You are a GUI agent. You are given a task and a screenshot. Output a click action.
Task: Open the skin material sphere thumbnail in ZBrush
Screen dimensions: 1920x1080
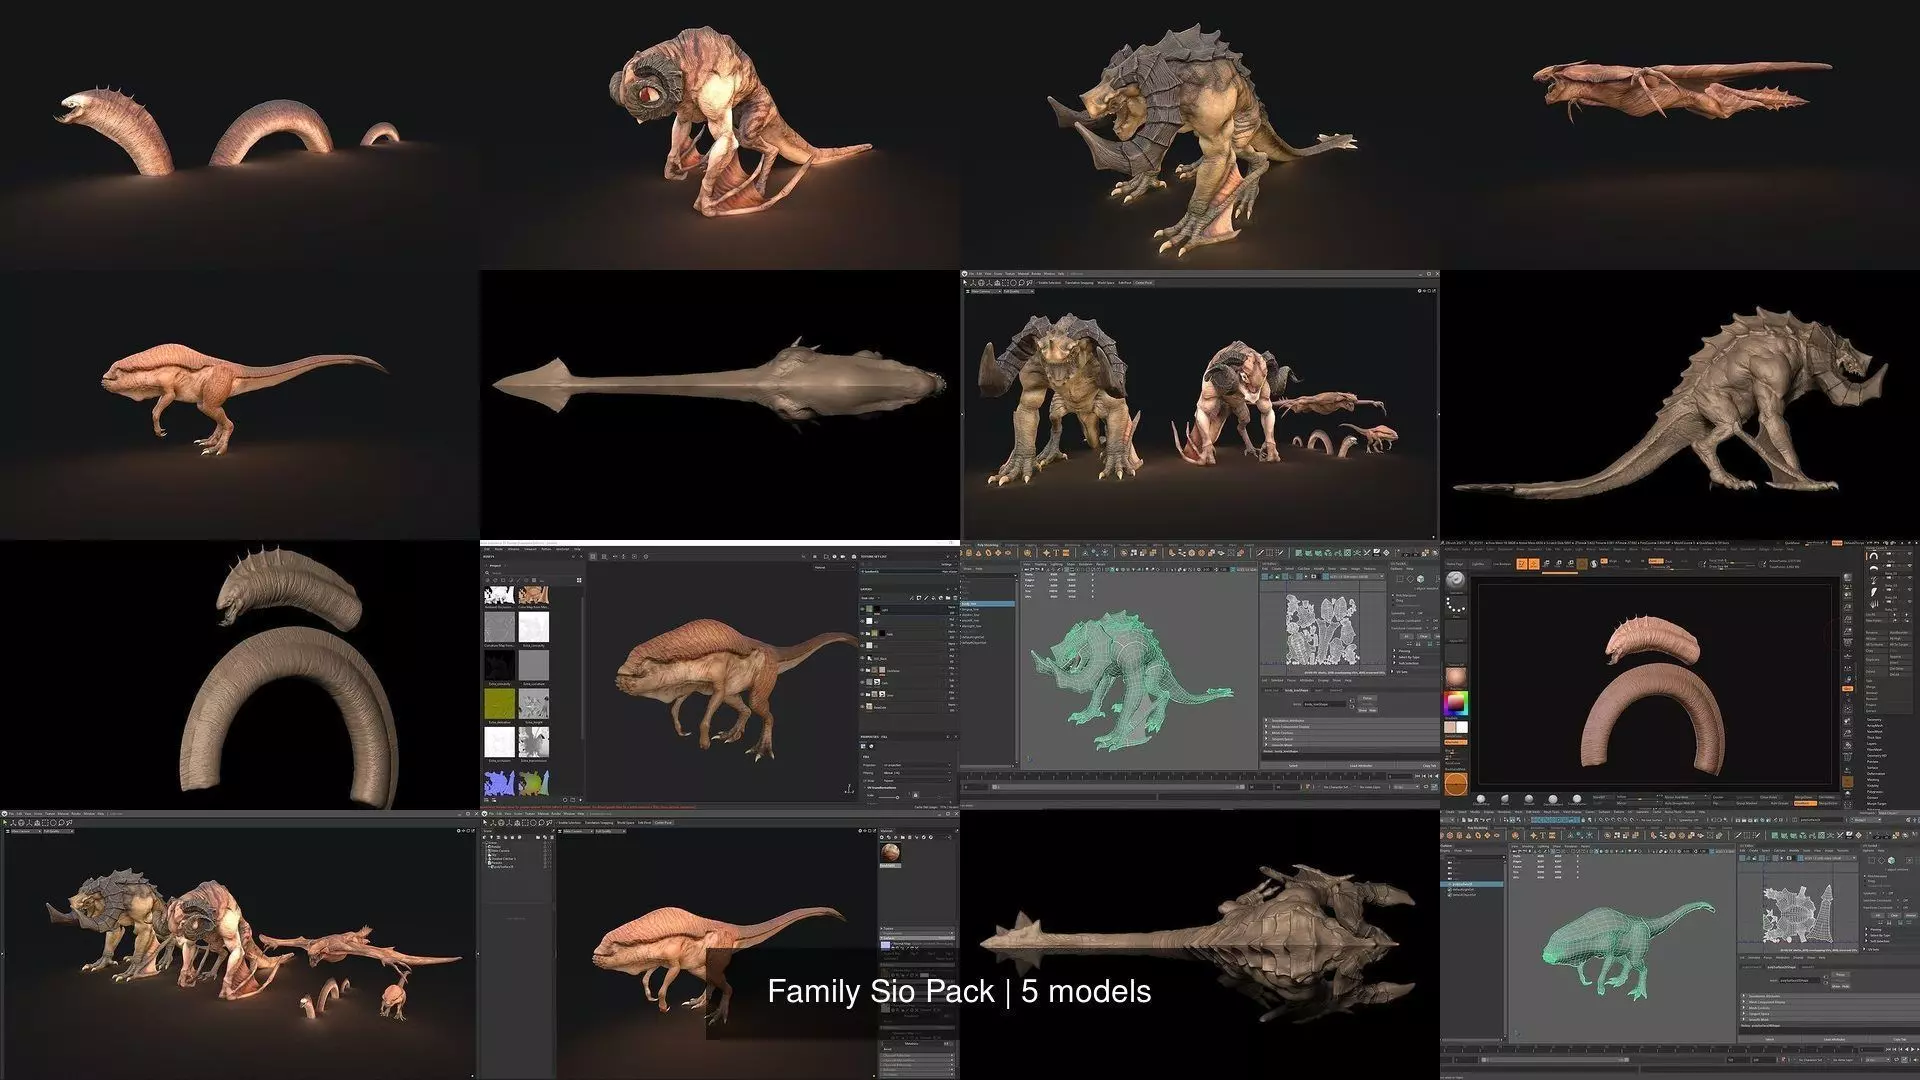1456,678
